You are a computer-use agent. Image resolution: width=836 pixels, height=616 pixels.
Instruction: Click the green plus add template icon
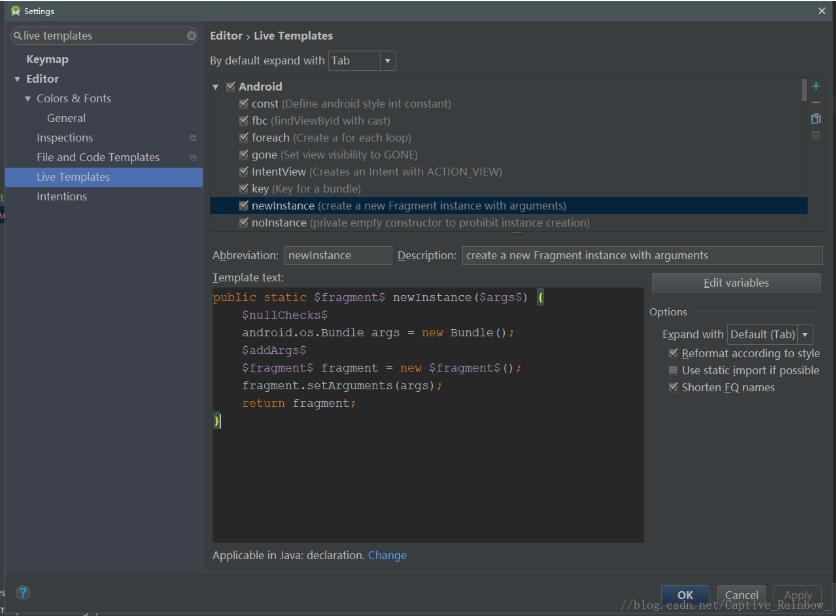[816, 87]
